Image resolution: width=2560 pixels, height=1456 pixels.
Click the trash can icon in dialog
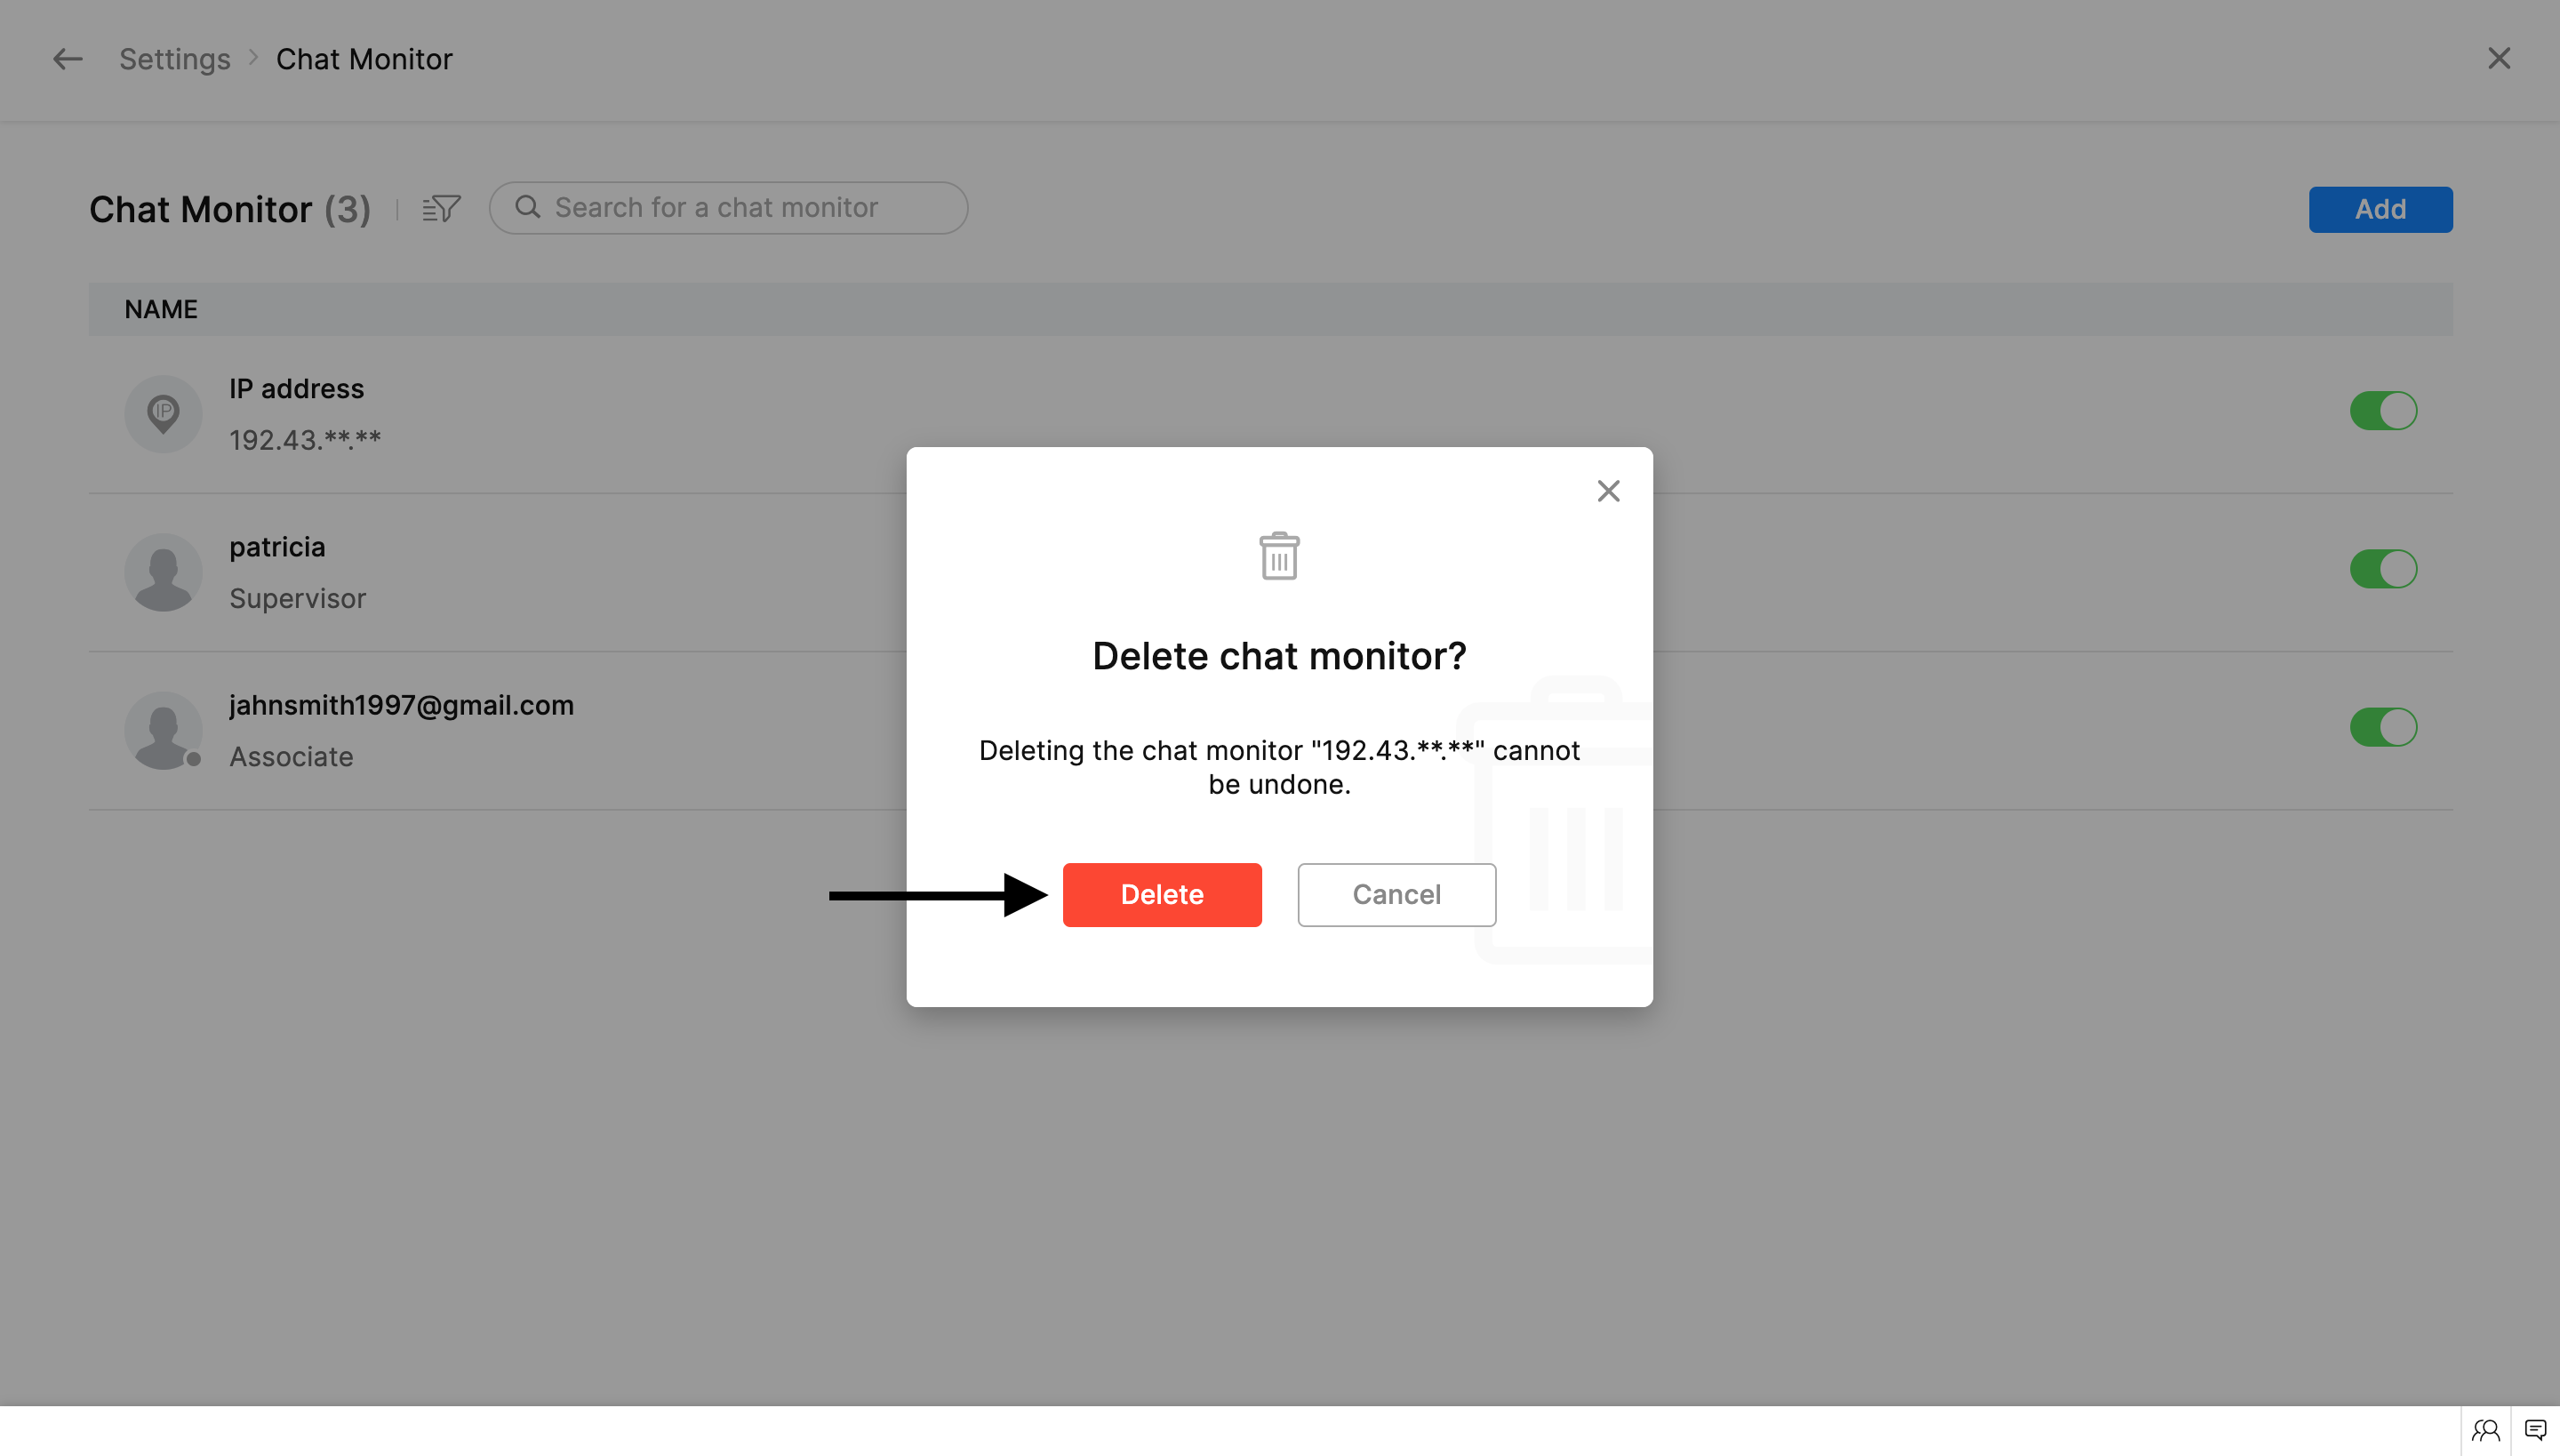click(1278, 556)
